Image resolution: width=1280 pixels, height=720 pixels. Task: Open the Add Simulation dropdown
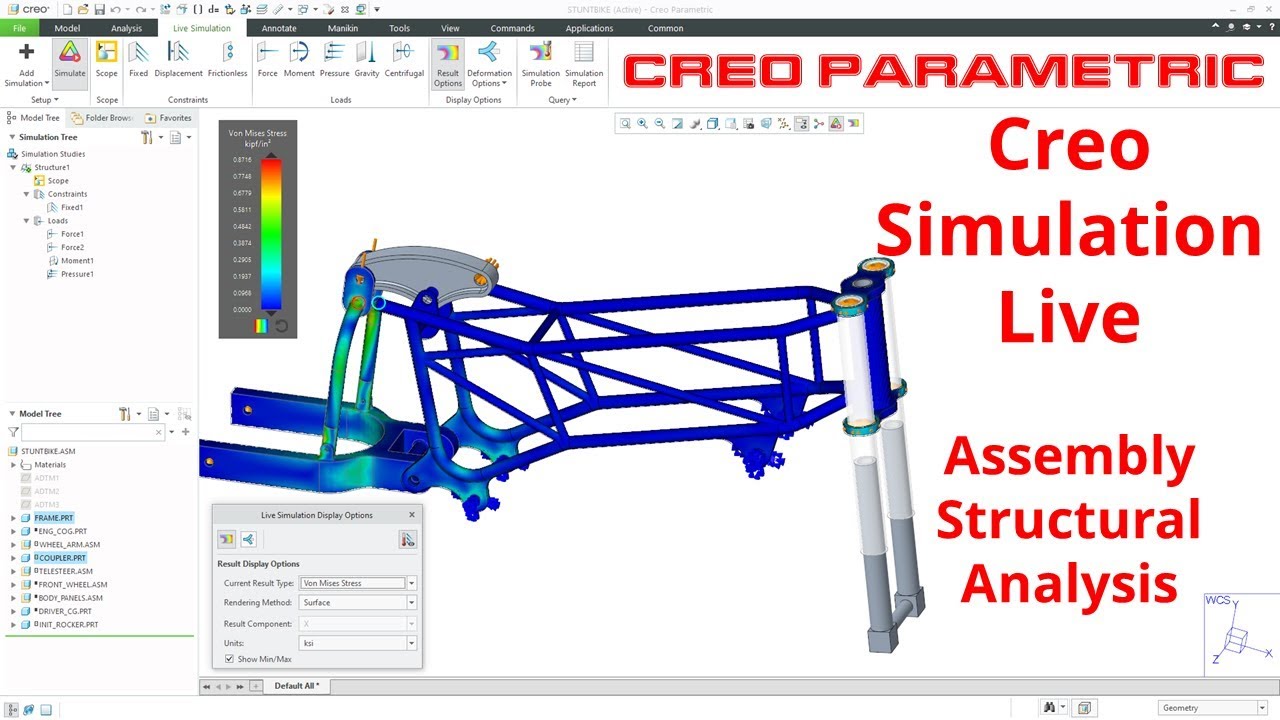[26, 78]
